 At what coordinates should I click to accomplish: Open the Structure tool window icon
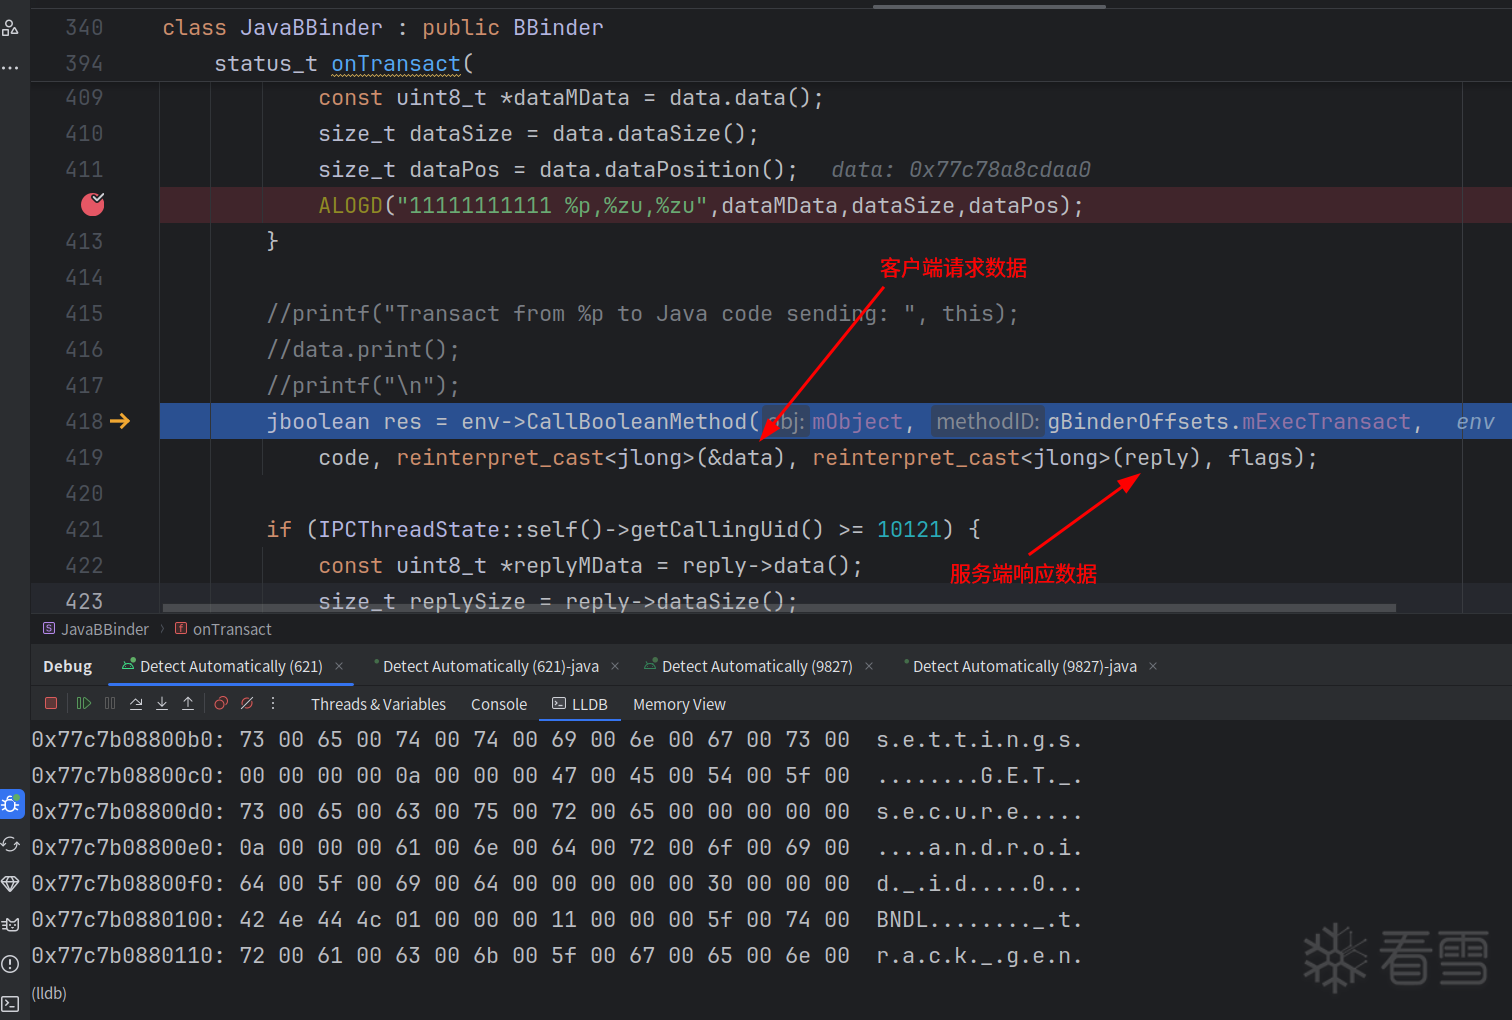click(10, 28)
